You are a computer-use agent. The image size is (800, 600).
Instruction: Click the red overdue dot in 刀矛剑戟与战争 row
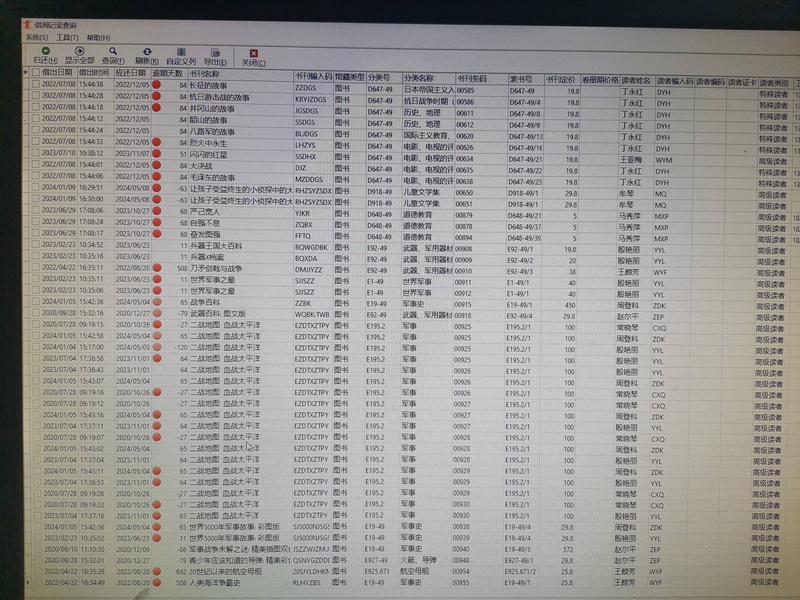(x=157, y=267)
